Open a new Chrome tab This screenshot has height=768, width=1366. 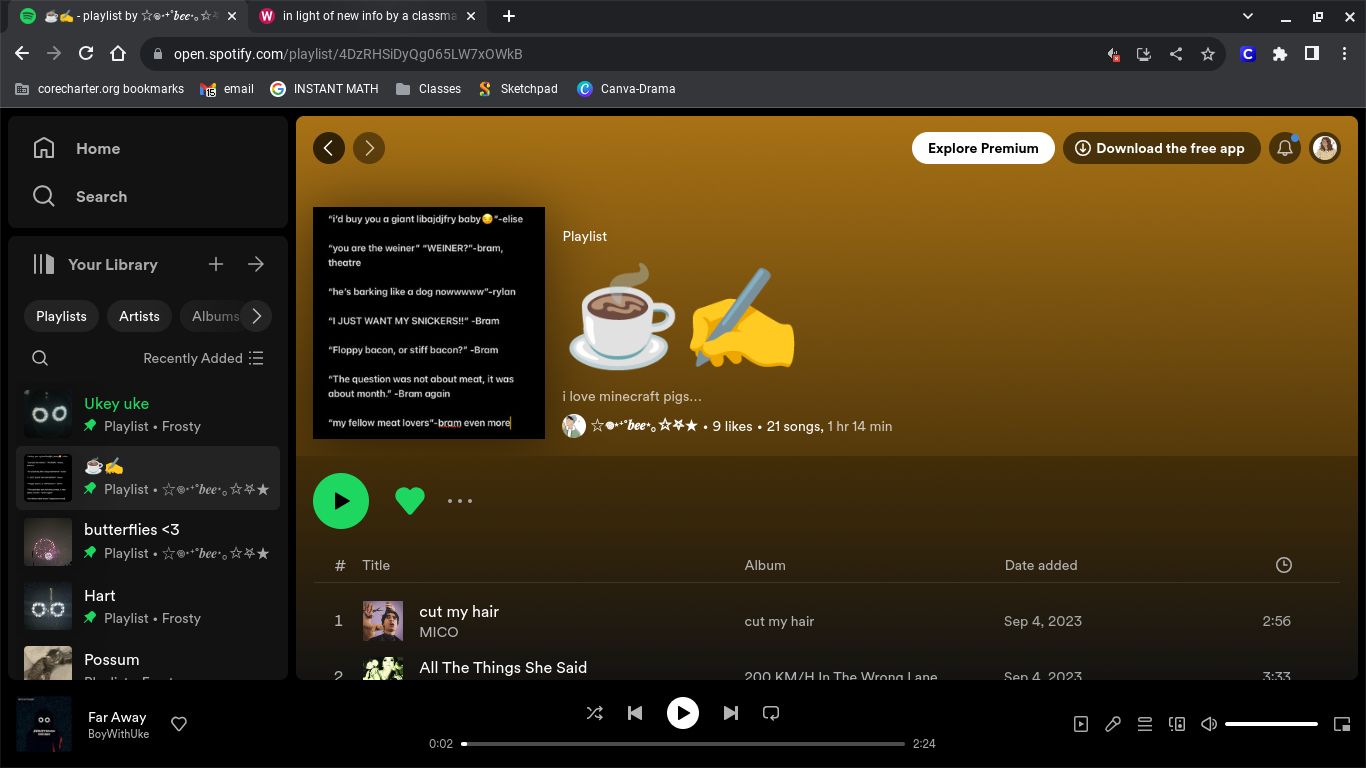tap(509, 16)
